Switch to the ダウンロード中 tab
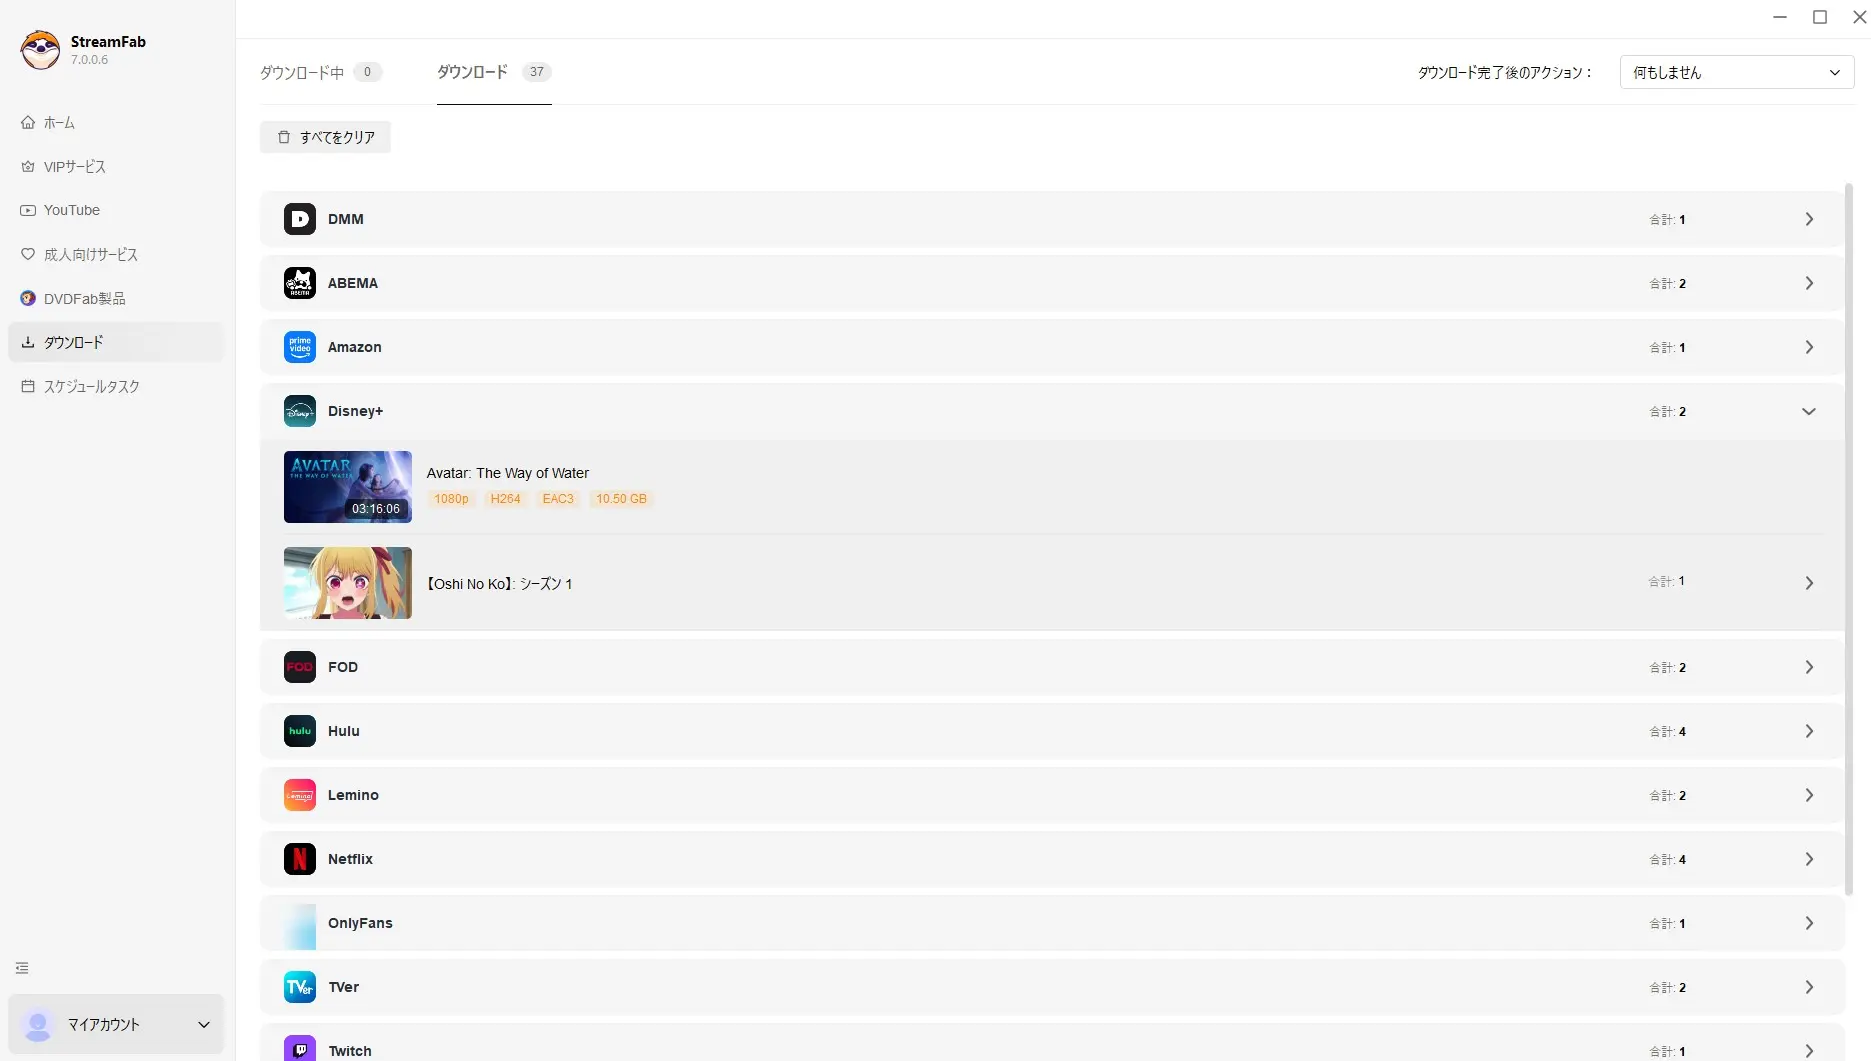This screenshot has width=1871, height=1061. (x=321, y=72)
